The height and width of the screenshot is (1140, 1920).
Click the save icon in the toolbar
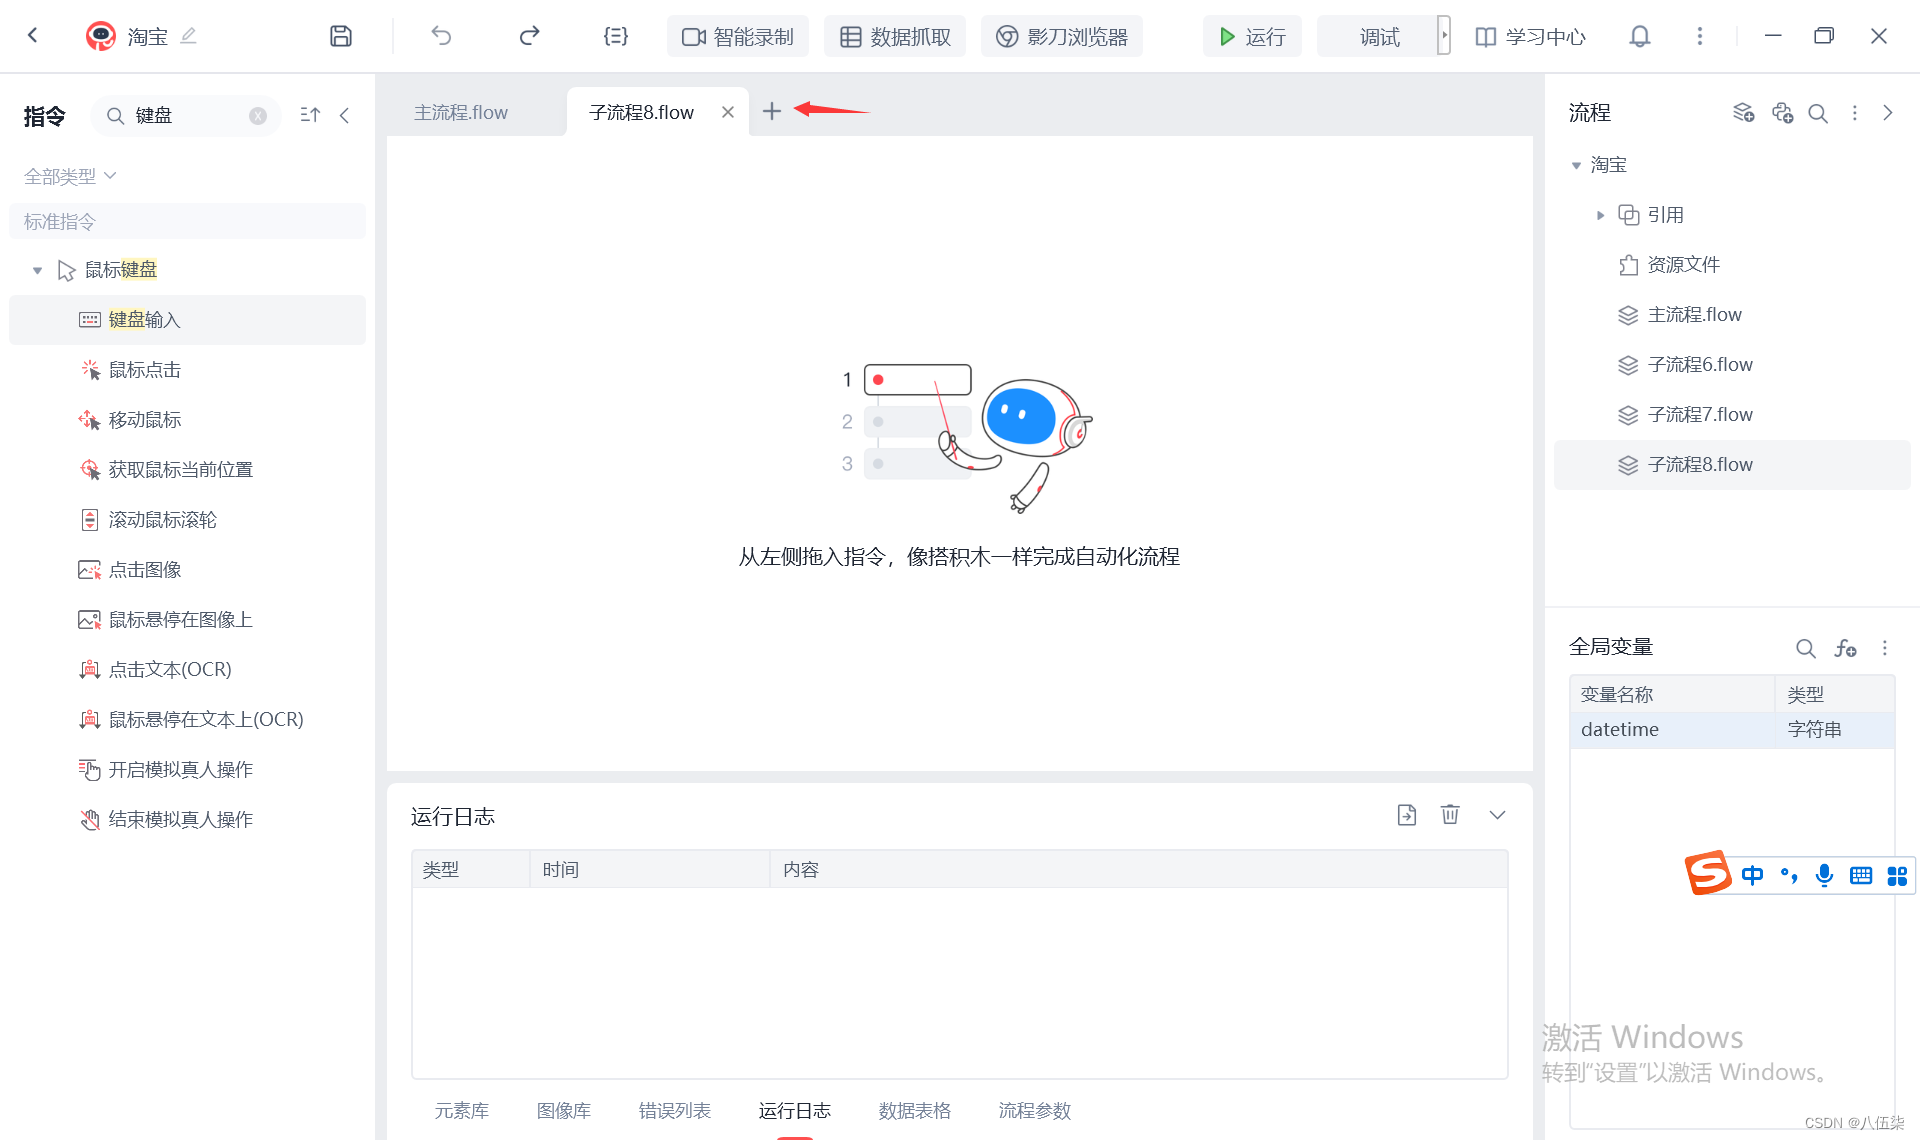[341, 37]
